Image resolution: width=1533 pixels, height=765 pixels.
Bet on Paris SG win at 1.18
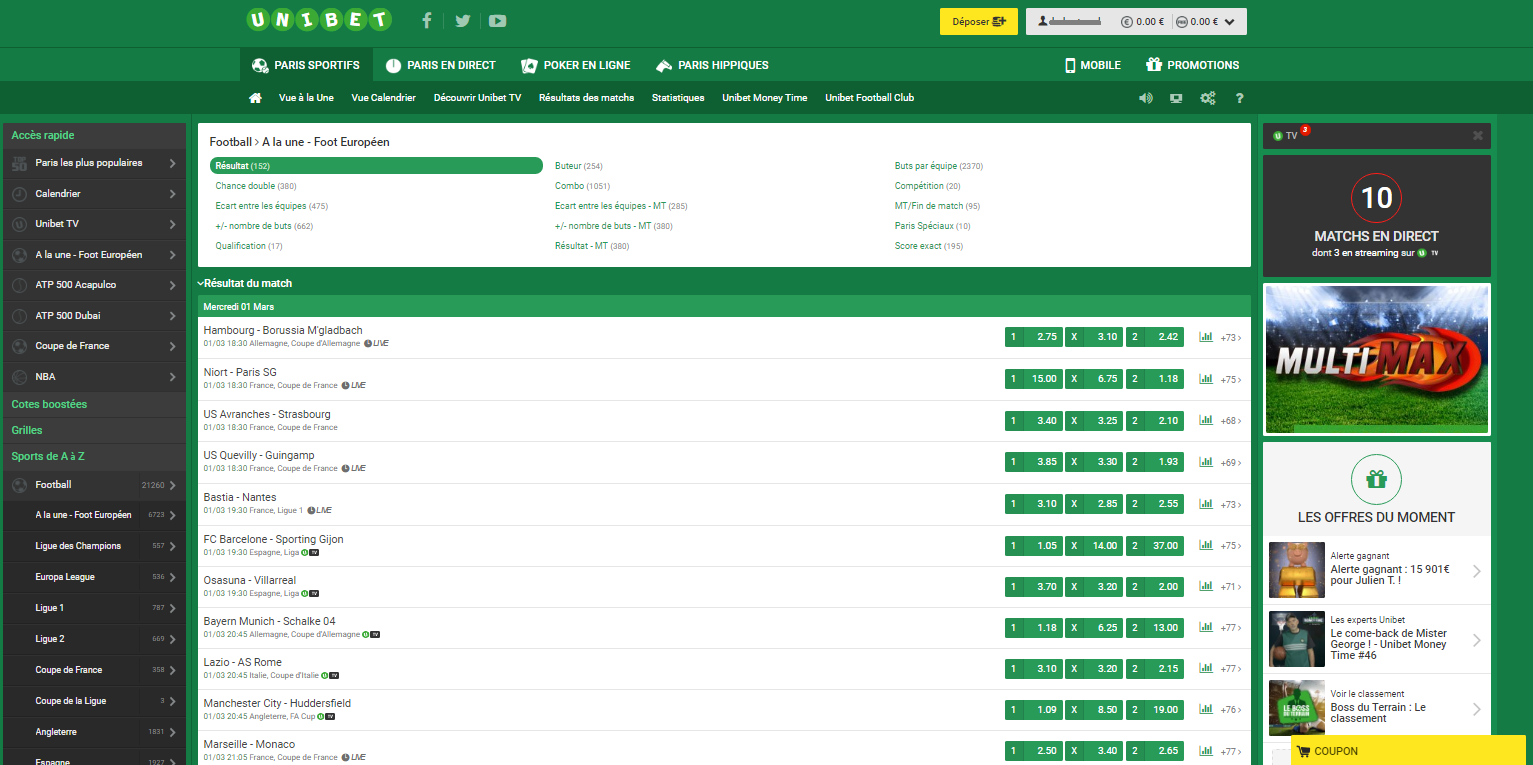pyautogui.click(x=1155, y=379)
